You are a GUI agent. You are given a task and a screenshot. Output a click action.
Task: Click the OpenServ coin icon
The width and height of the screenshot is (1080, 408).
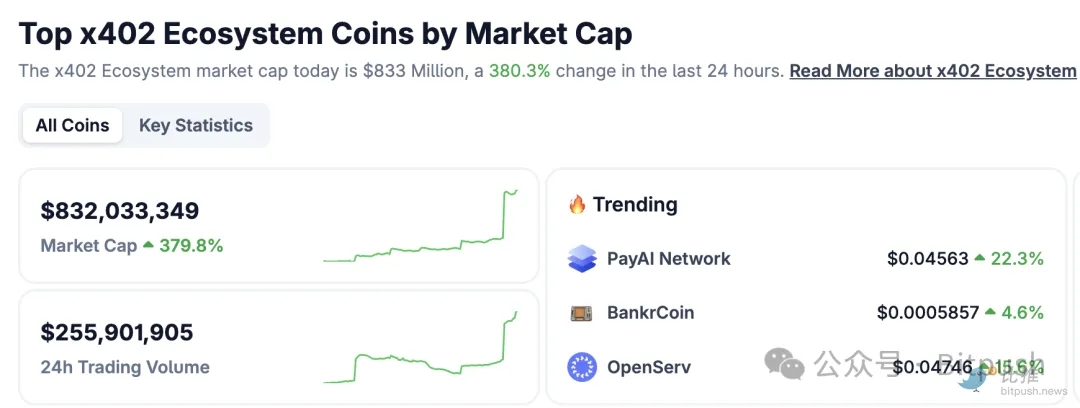tap(581, 367)
